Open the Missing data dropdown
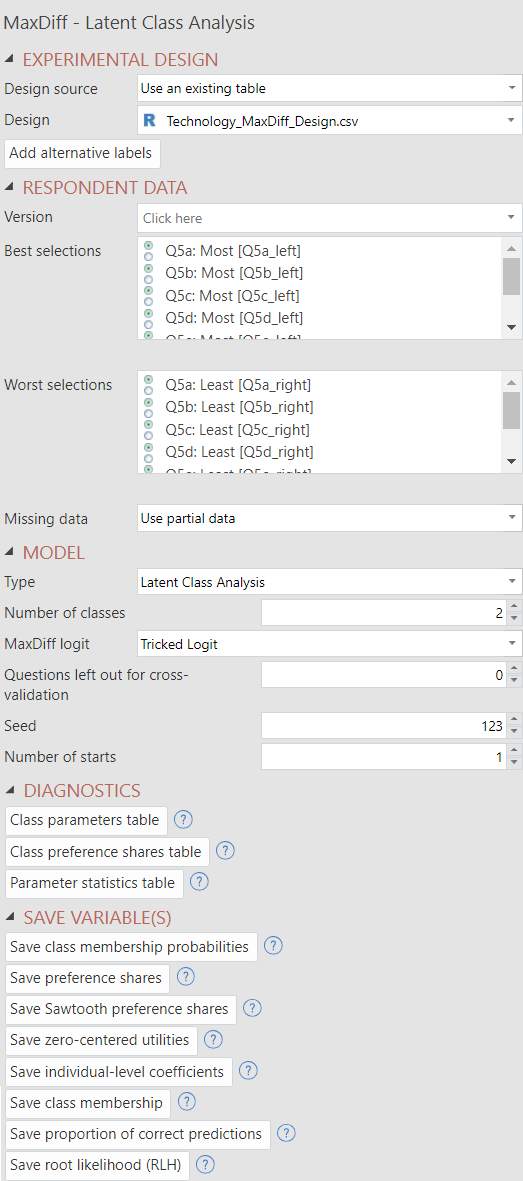523x1181 pixels. pos(330,518)
